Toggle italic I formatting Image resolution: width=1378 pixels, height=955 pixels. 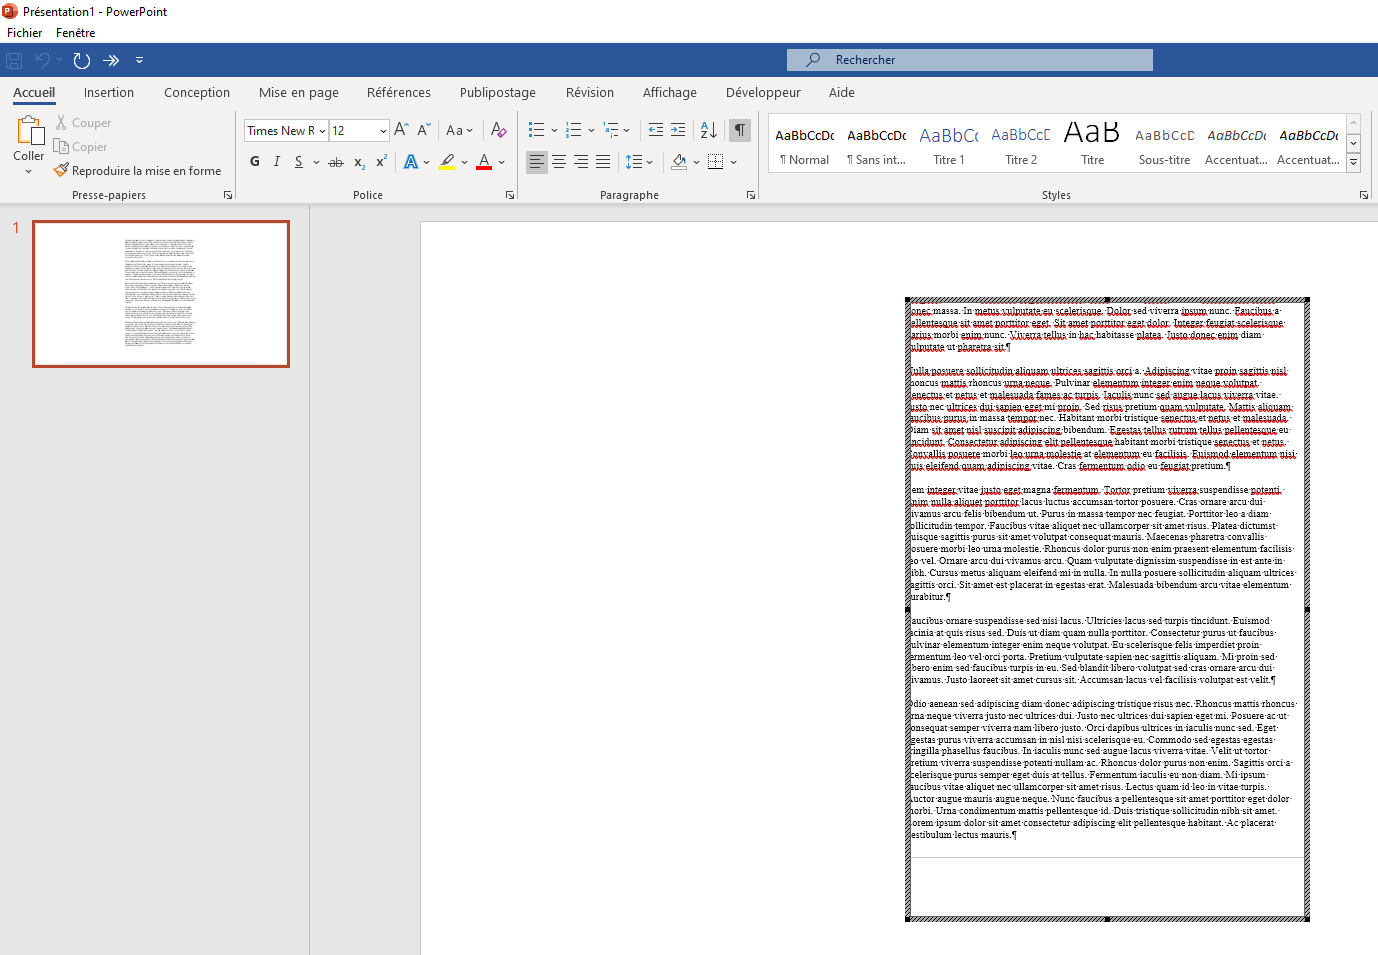[x=277, y=161]
